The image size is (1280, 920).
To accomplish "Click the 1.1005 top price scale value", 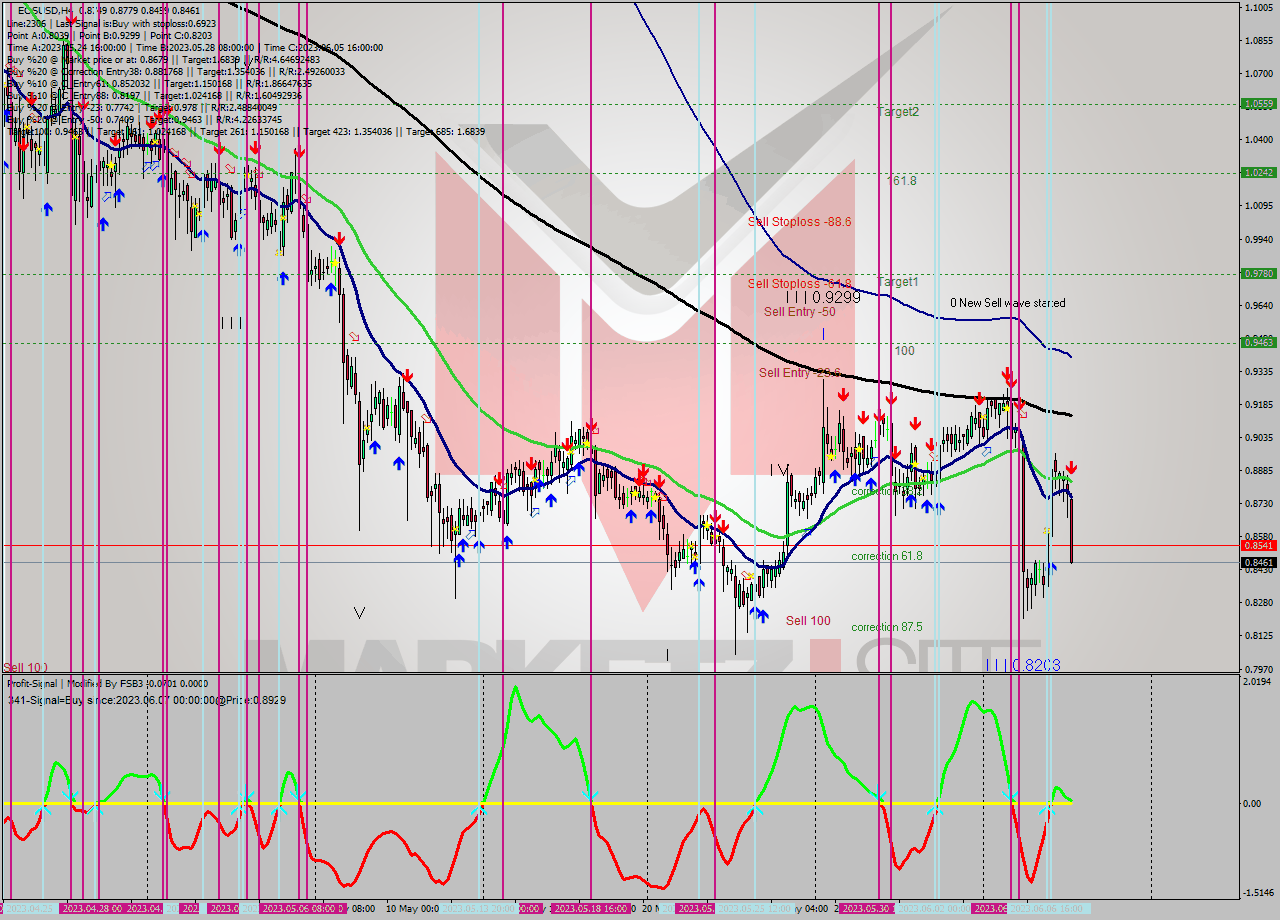I will (x=1257, y=7).
